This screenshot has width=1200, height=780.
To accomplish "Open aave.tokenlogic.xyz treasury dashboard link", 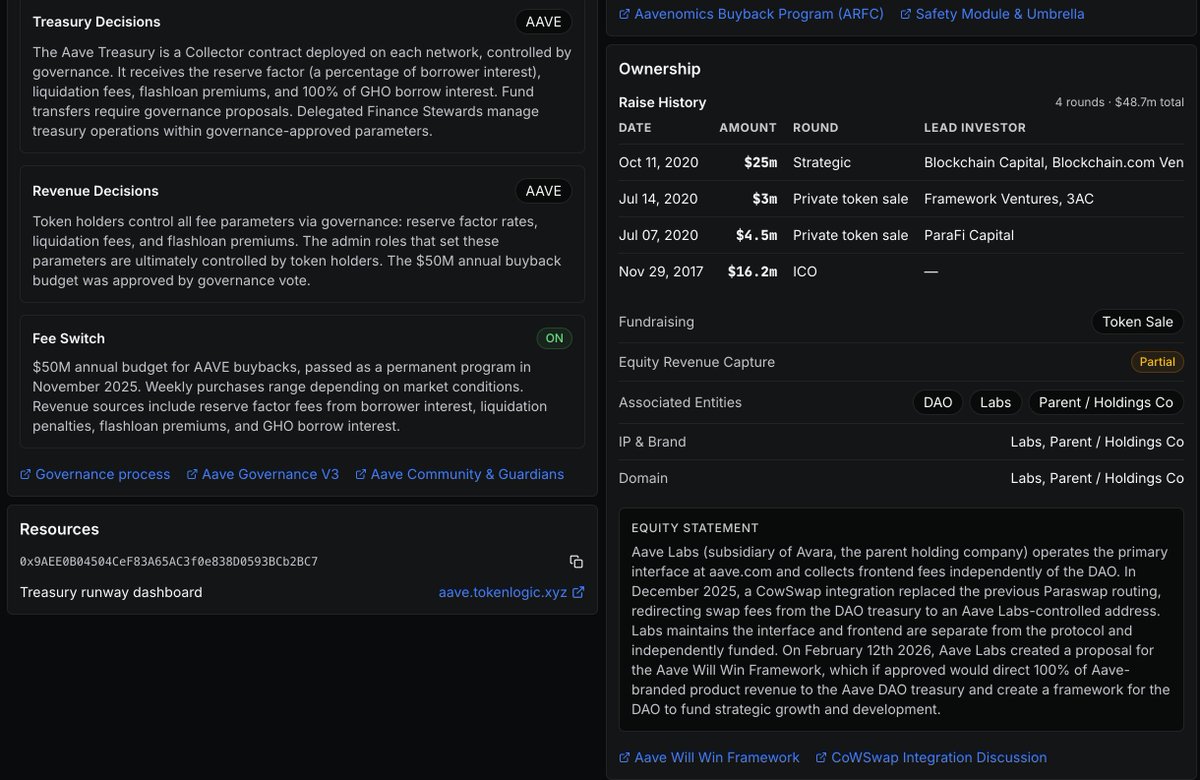I will [511, 592].
